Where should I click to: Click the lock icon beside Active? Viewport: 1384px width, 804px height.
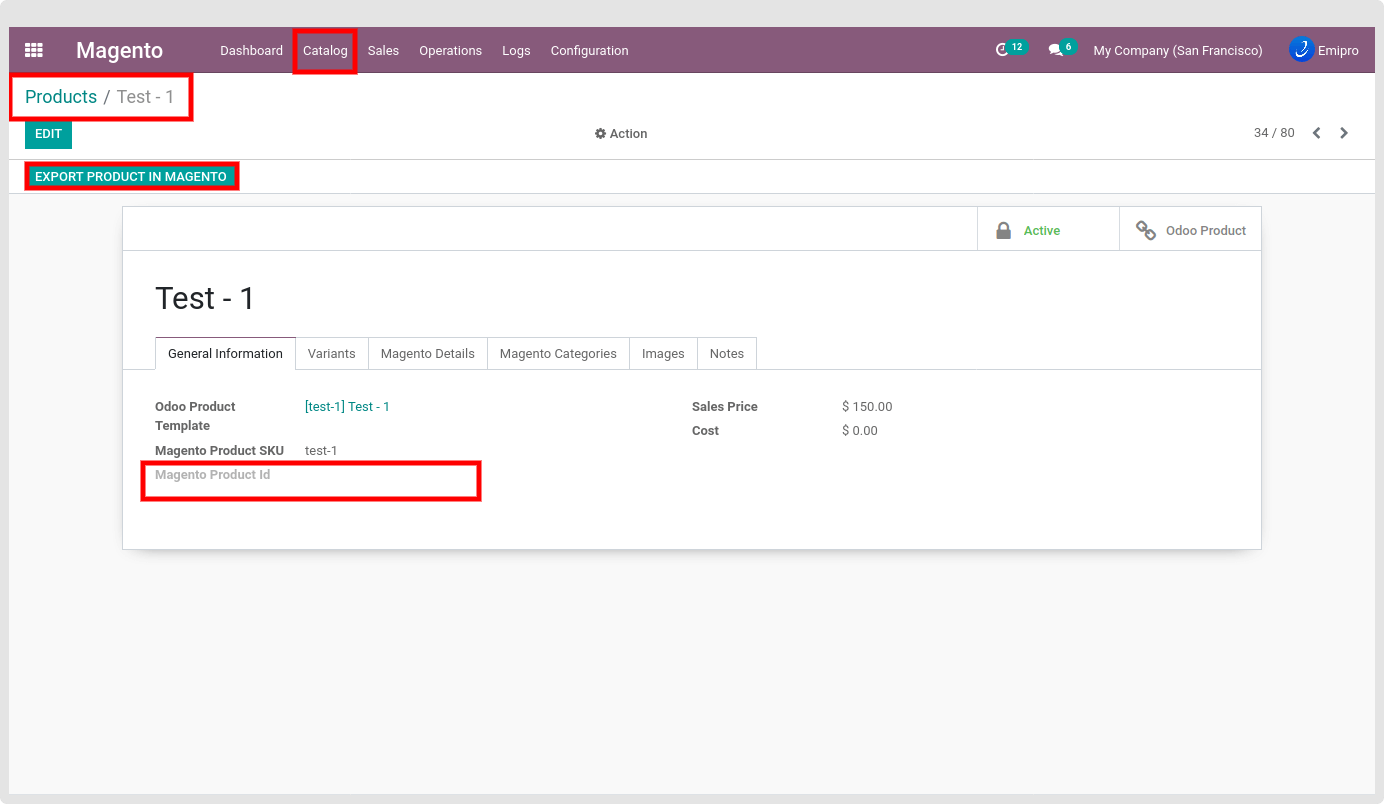[1003, 230]
